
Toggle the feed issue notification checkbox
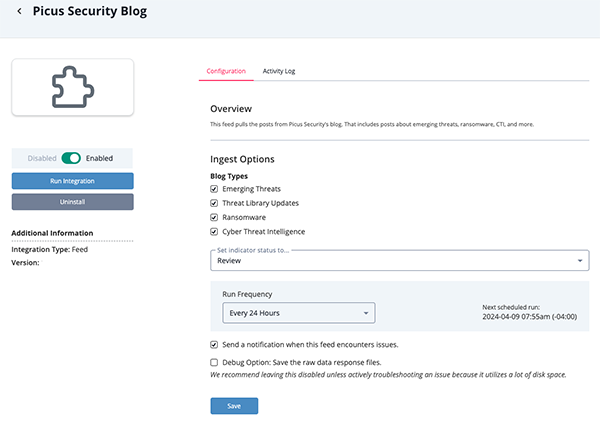coord(214,345)
